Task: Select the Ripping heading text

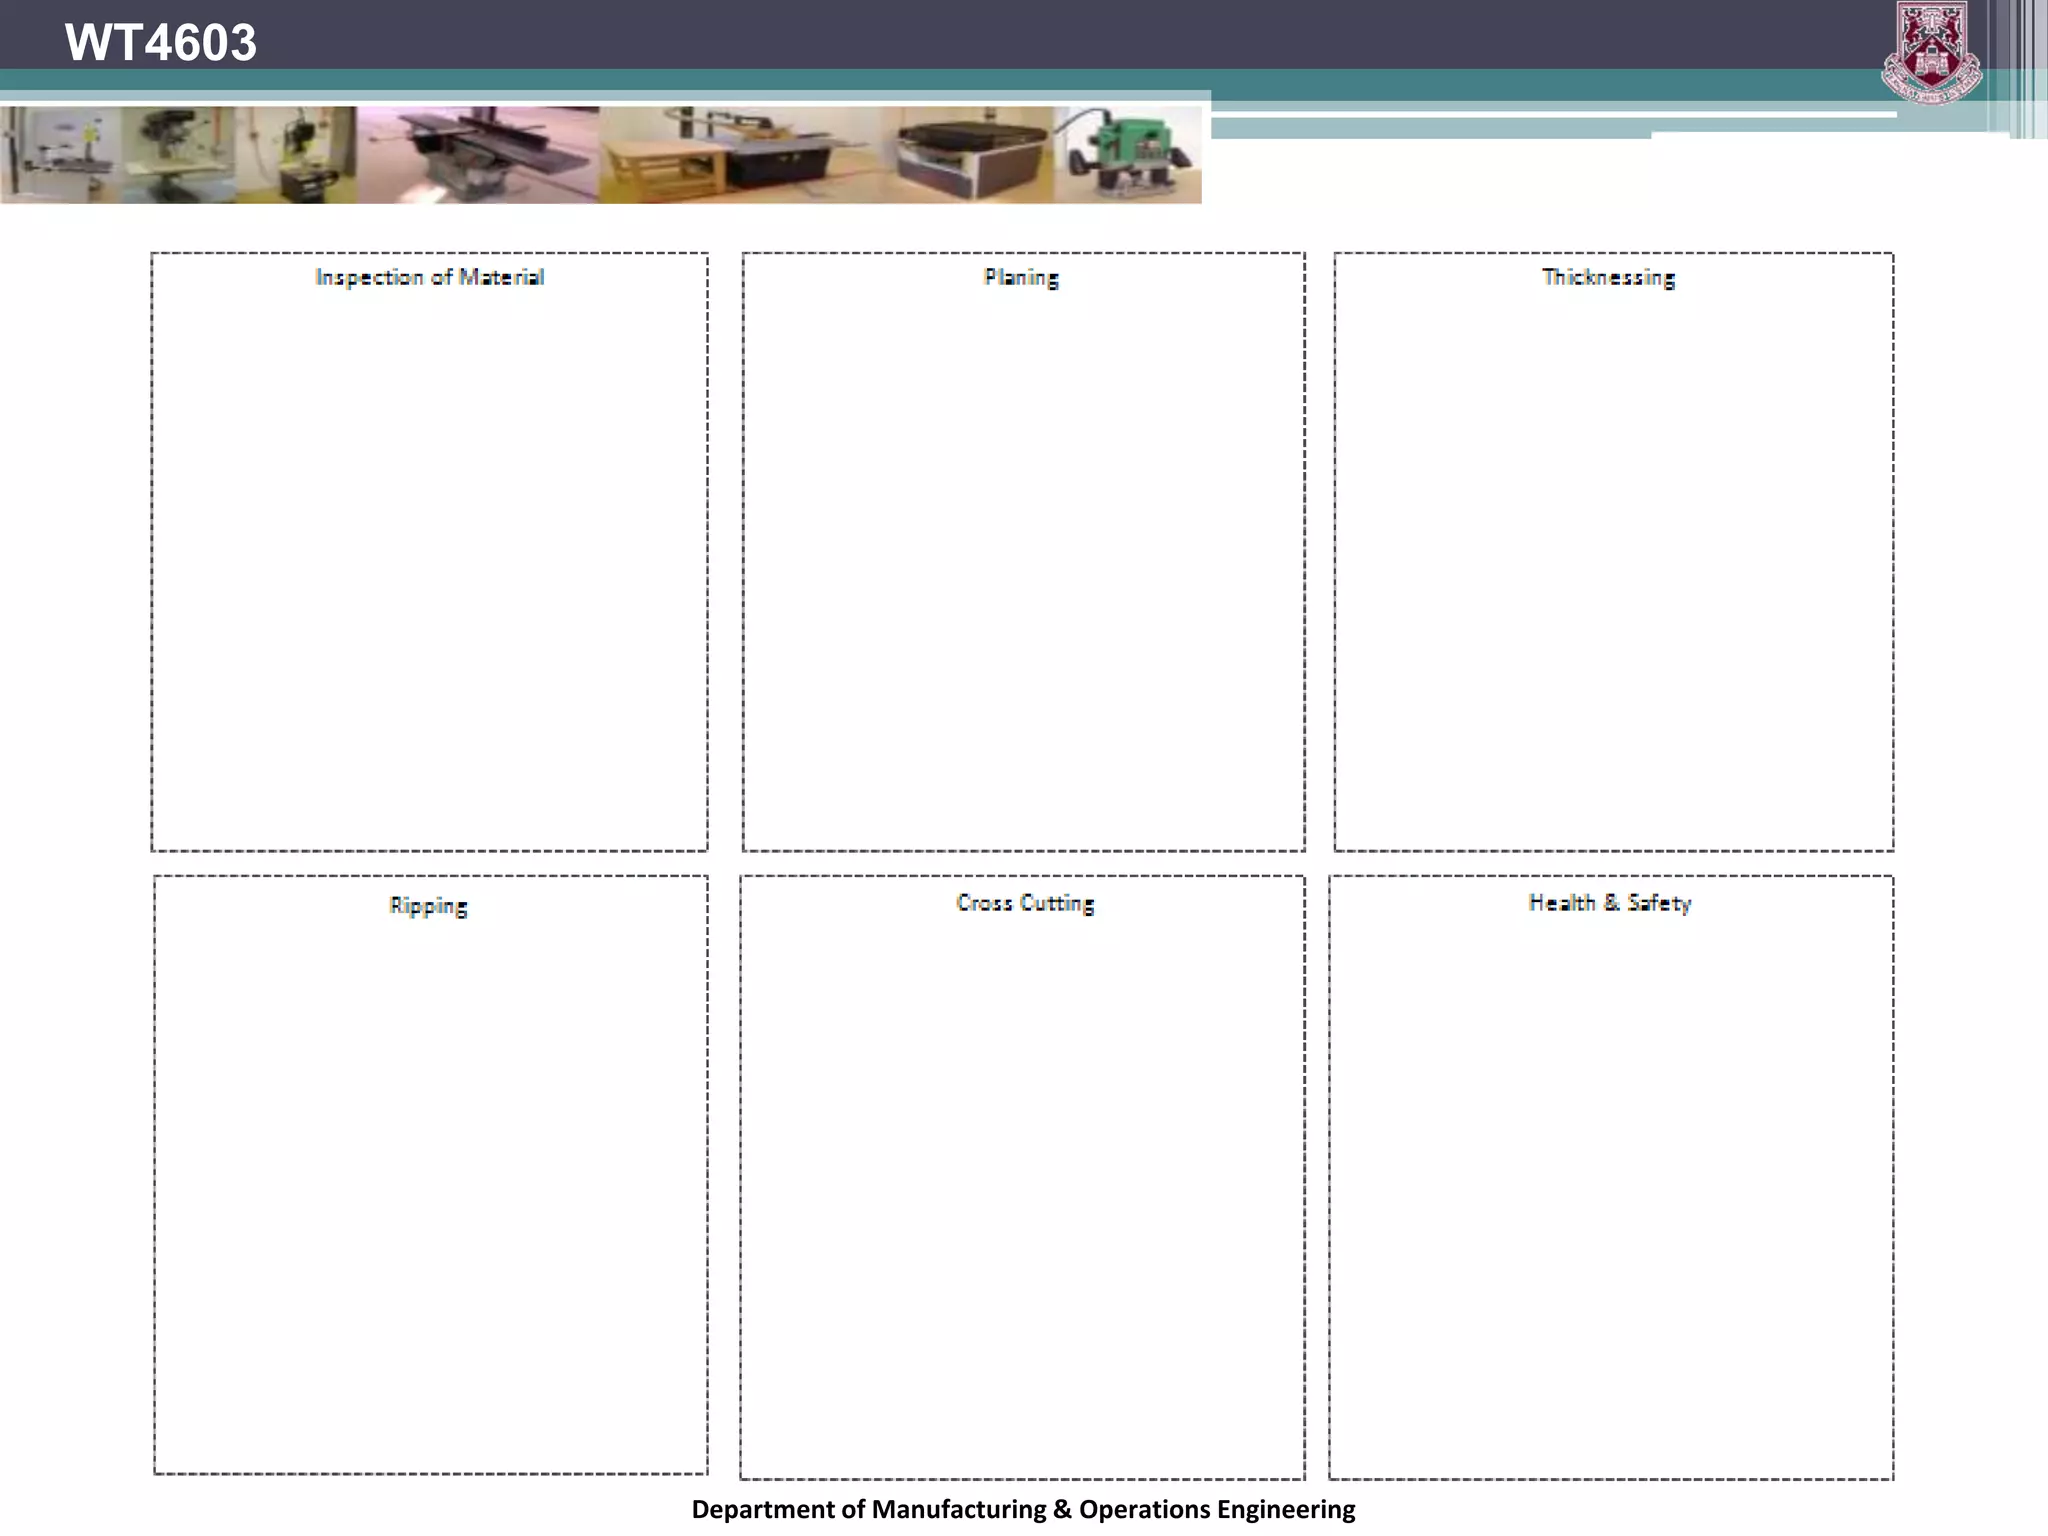Action: tap(428, 905)
